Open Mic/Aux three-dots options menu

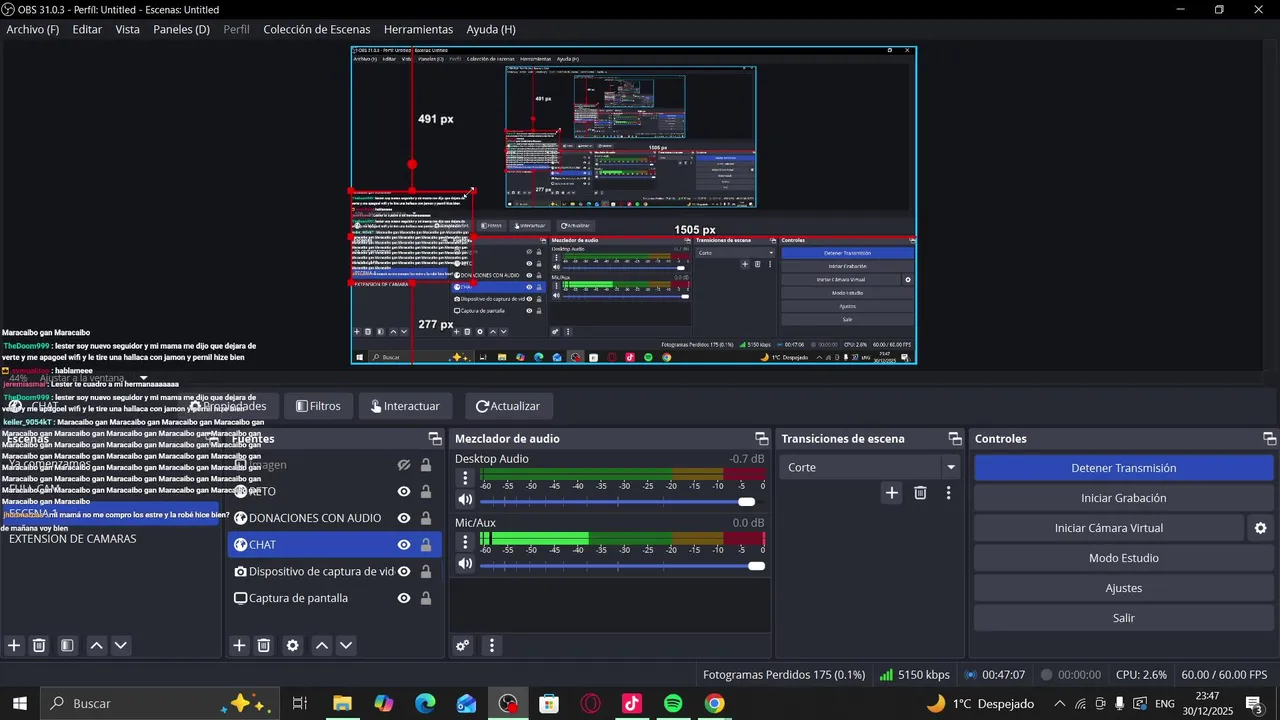465,542
